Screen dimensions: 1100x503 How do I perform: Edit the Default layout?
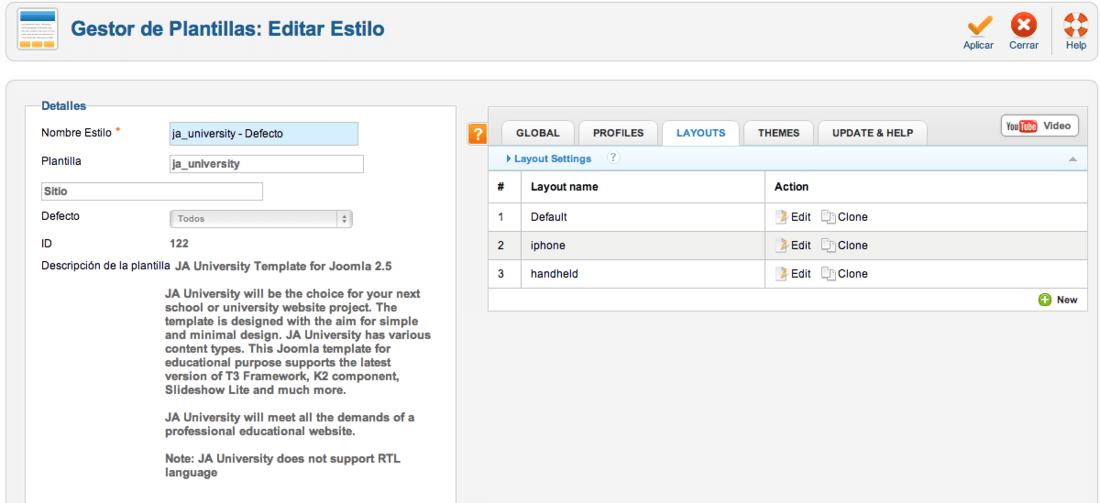(x=793, y=217)
